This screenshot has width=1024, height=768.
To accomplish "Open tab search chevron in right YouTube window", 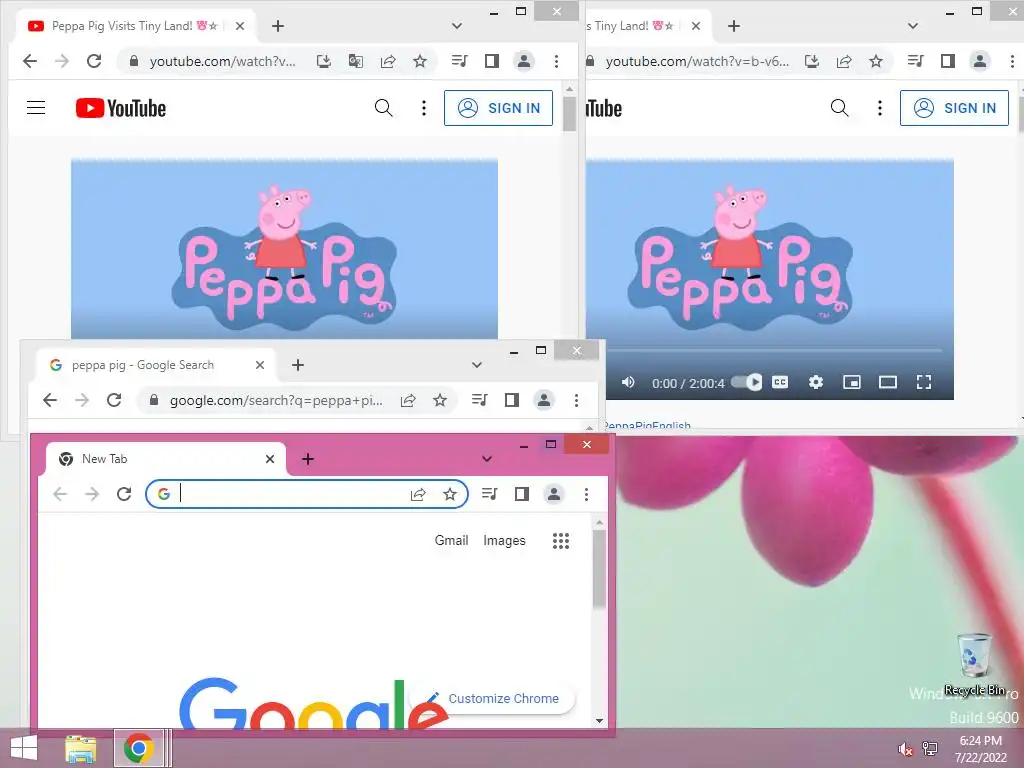I will click(x=913, y=26).
